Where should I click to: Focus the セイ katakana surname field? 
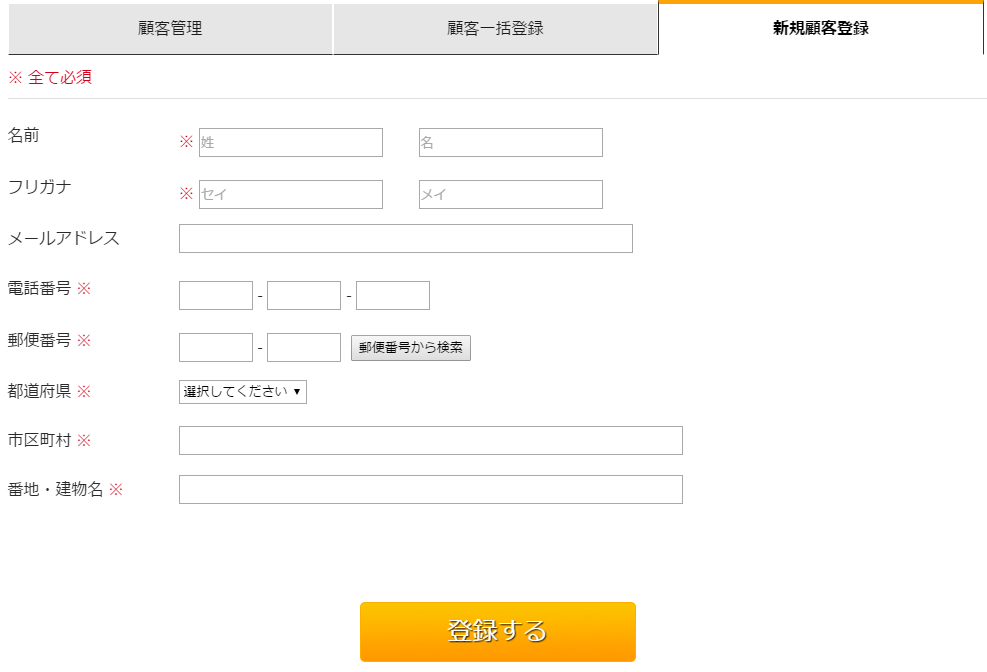(x=290, y=194)
